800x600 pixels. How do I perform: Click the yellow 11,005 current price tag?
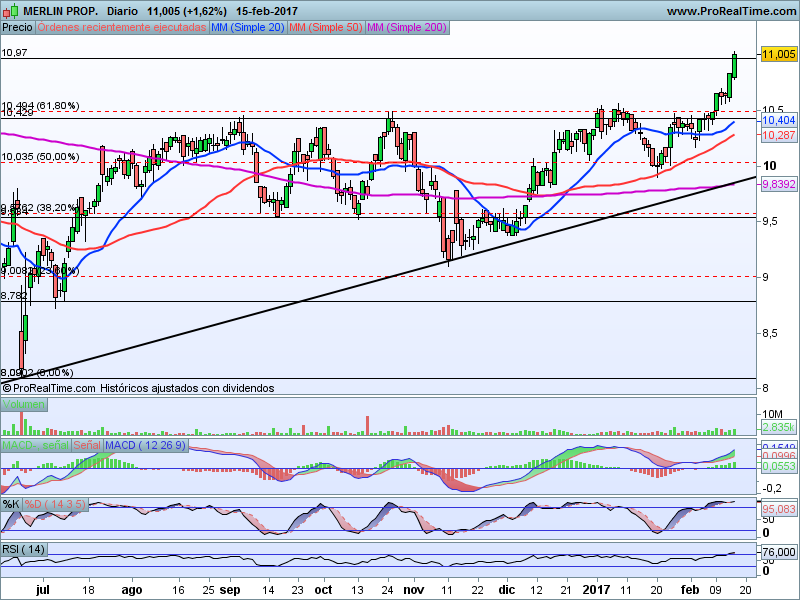point(779,54)
